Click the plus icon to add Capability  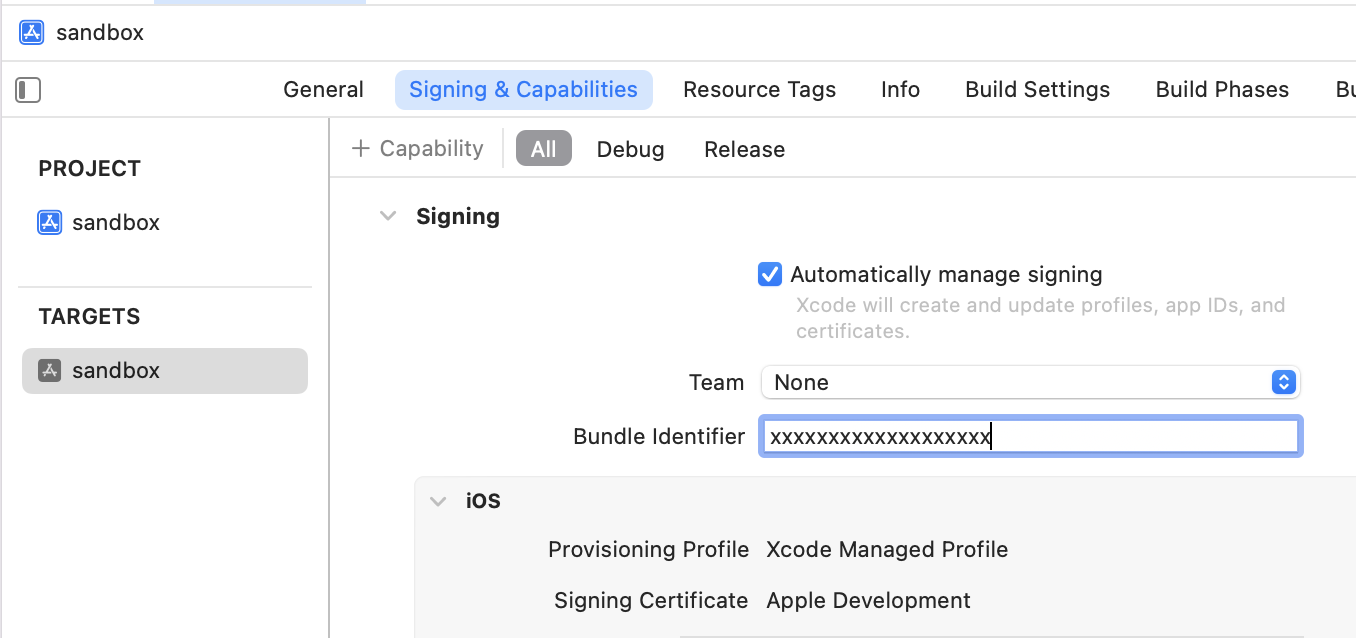(360, 149)
